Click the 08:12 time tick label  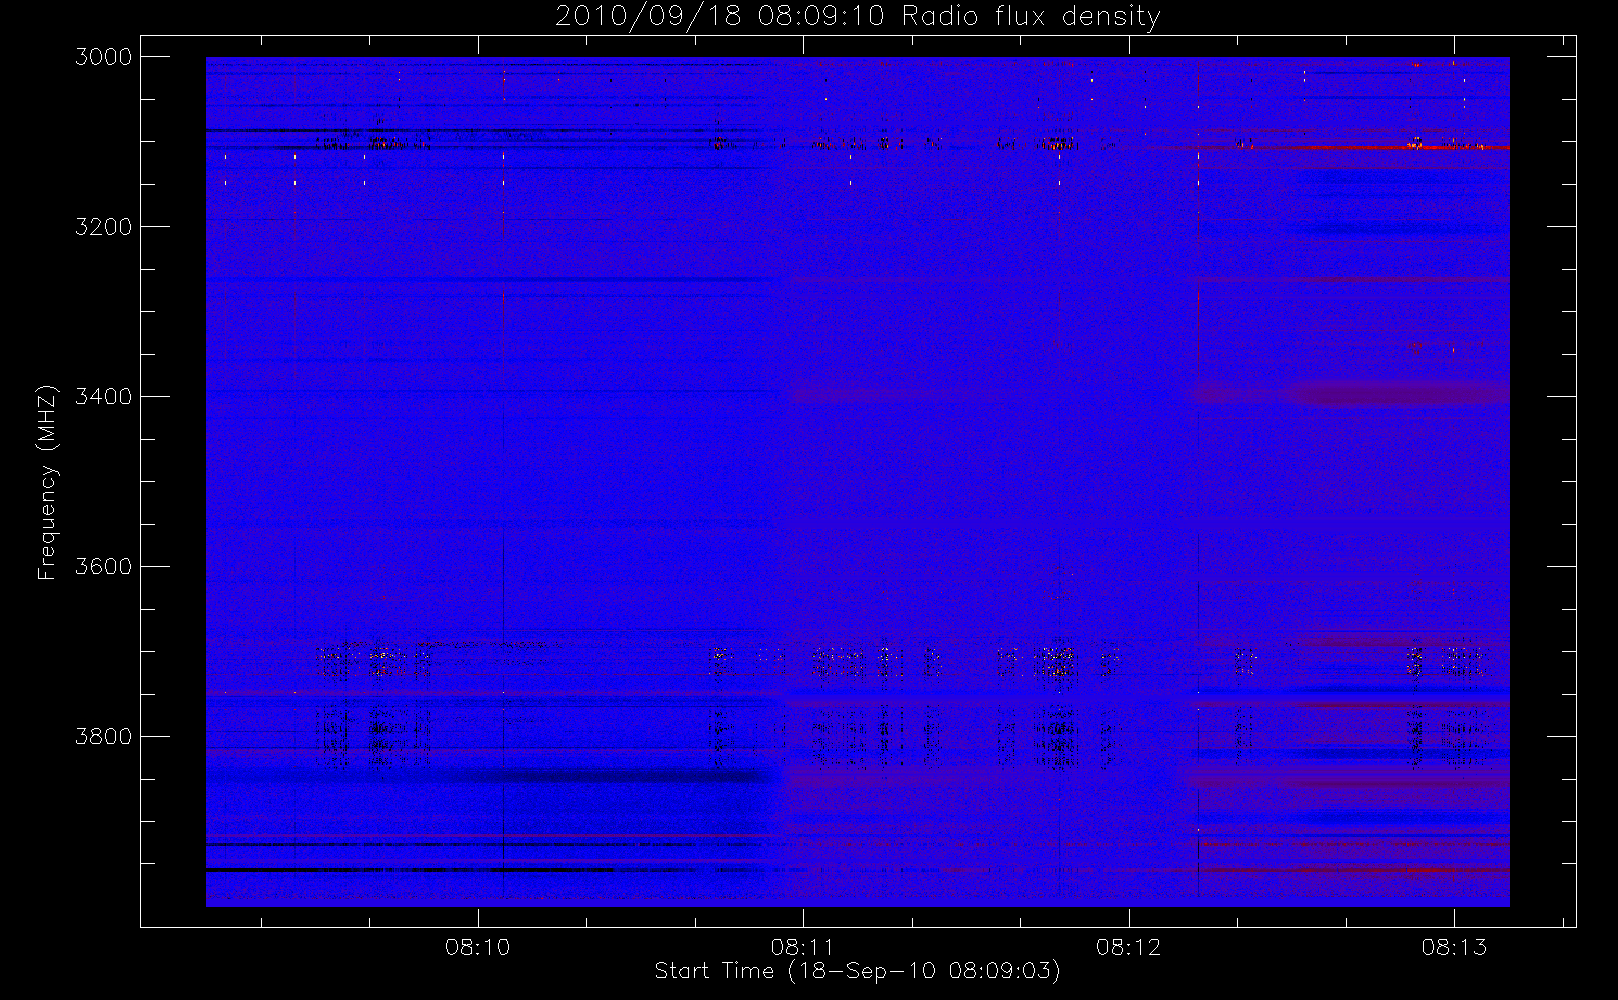(x=1129, y=947)
